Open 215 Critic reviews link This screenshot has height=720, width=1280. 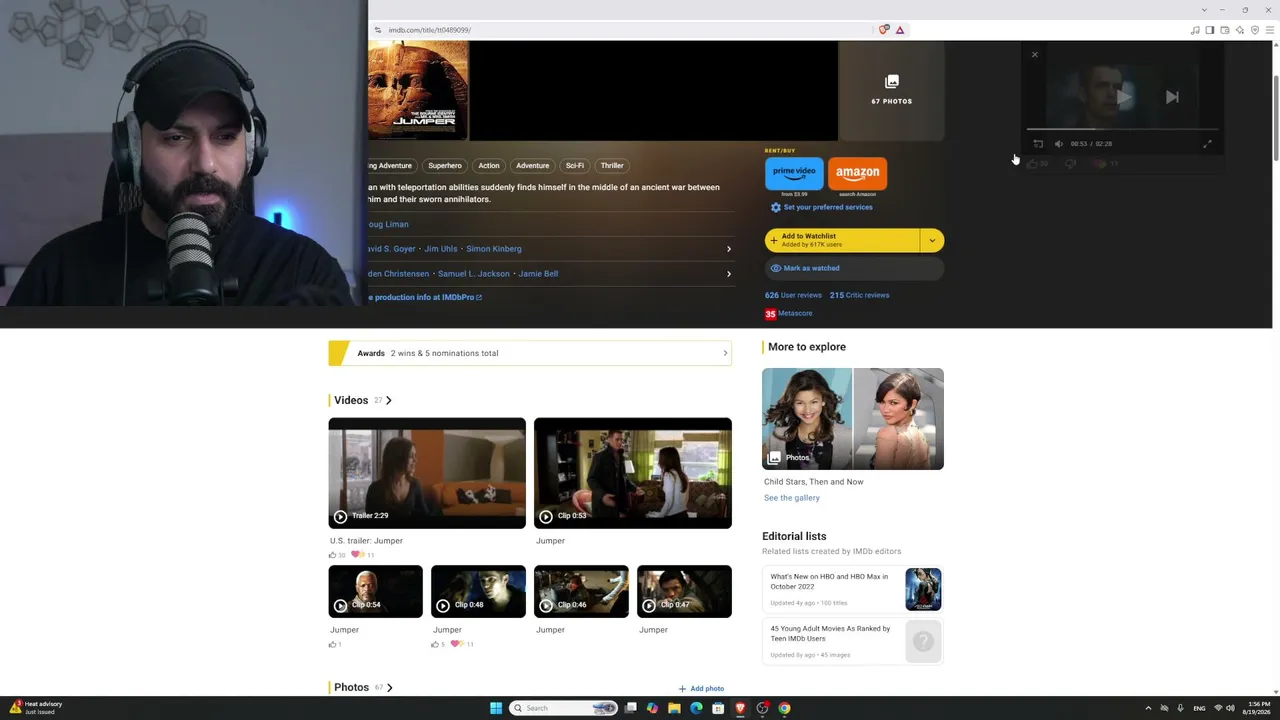point(859,295)
